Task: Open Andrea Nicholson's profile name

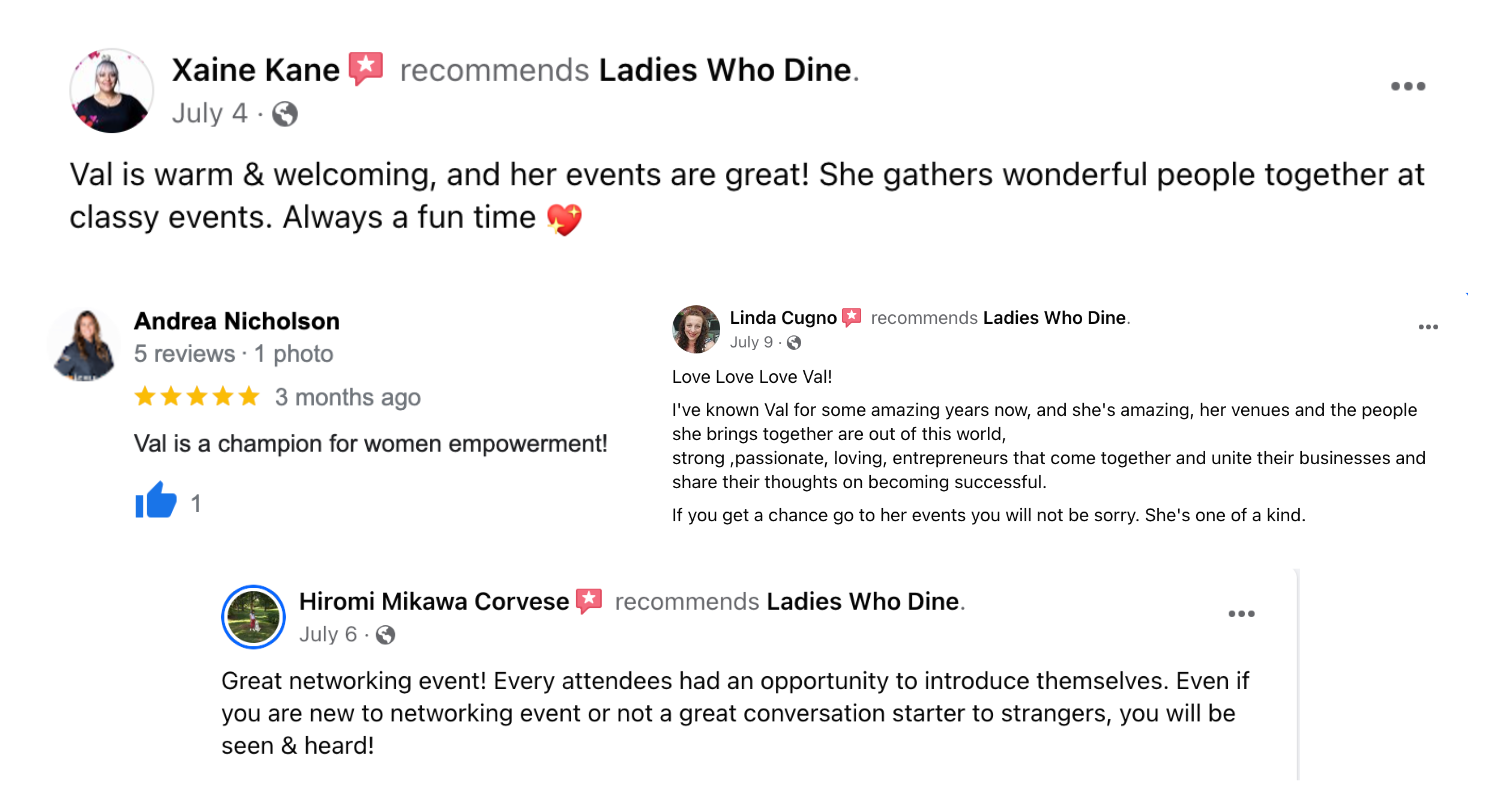Action: pyautogui.click(x=238, y=321)
